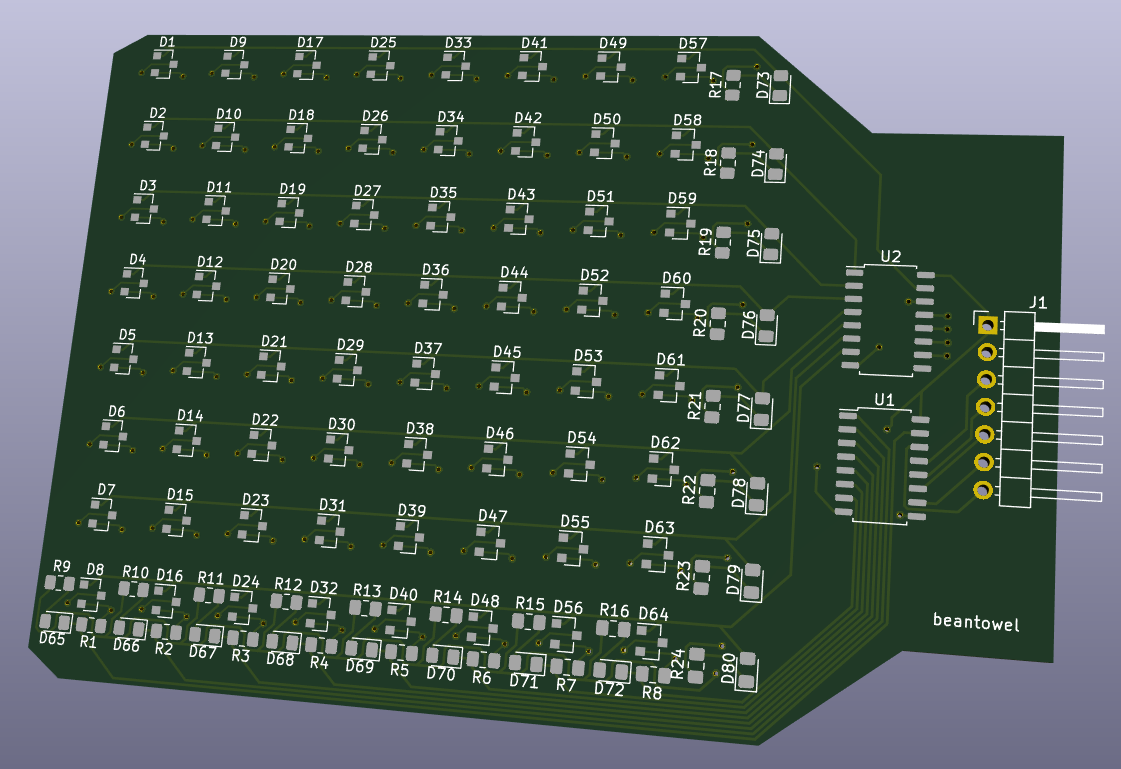Click the D28 LED label
The image size is (1121, 769).
[359, 267]
